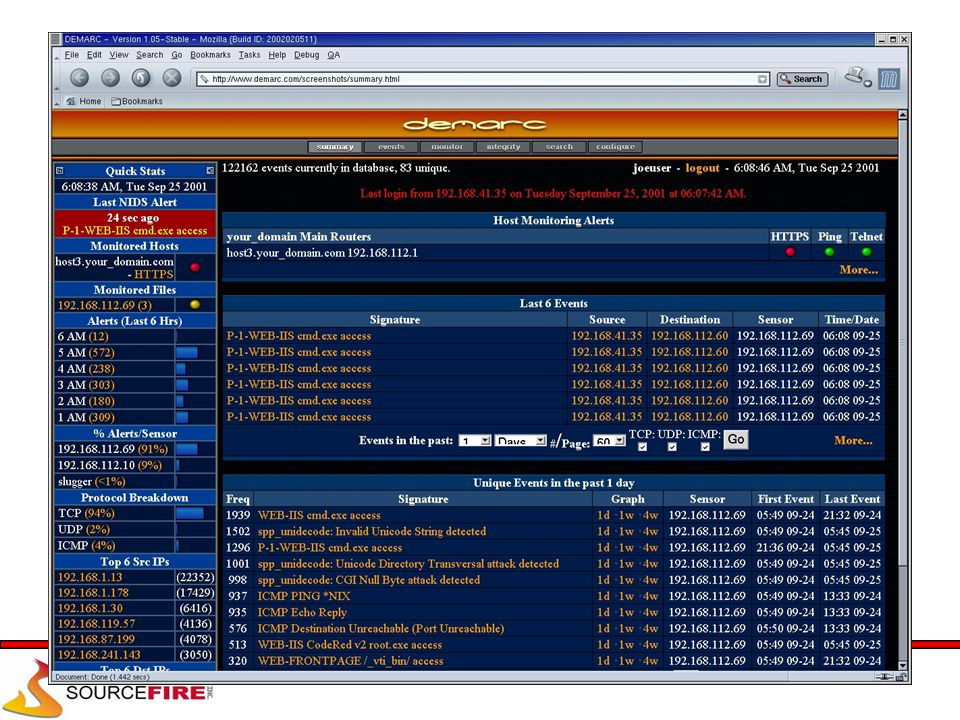Click 4w graph link for ICMP Echo Reply row
This screenshot has width=960, height=720.
point(650,612)
